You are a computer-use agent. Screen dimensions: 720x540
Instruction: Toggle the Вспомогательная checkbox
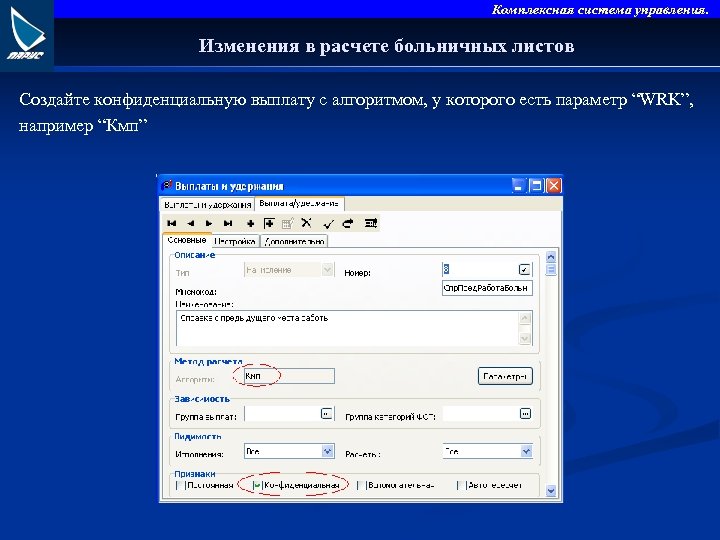pos(361,485)
